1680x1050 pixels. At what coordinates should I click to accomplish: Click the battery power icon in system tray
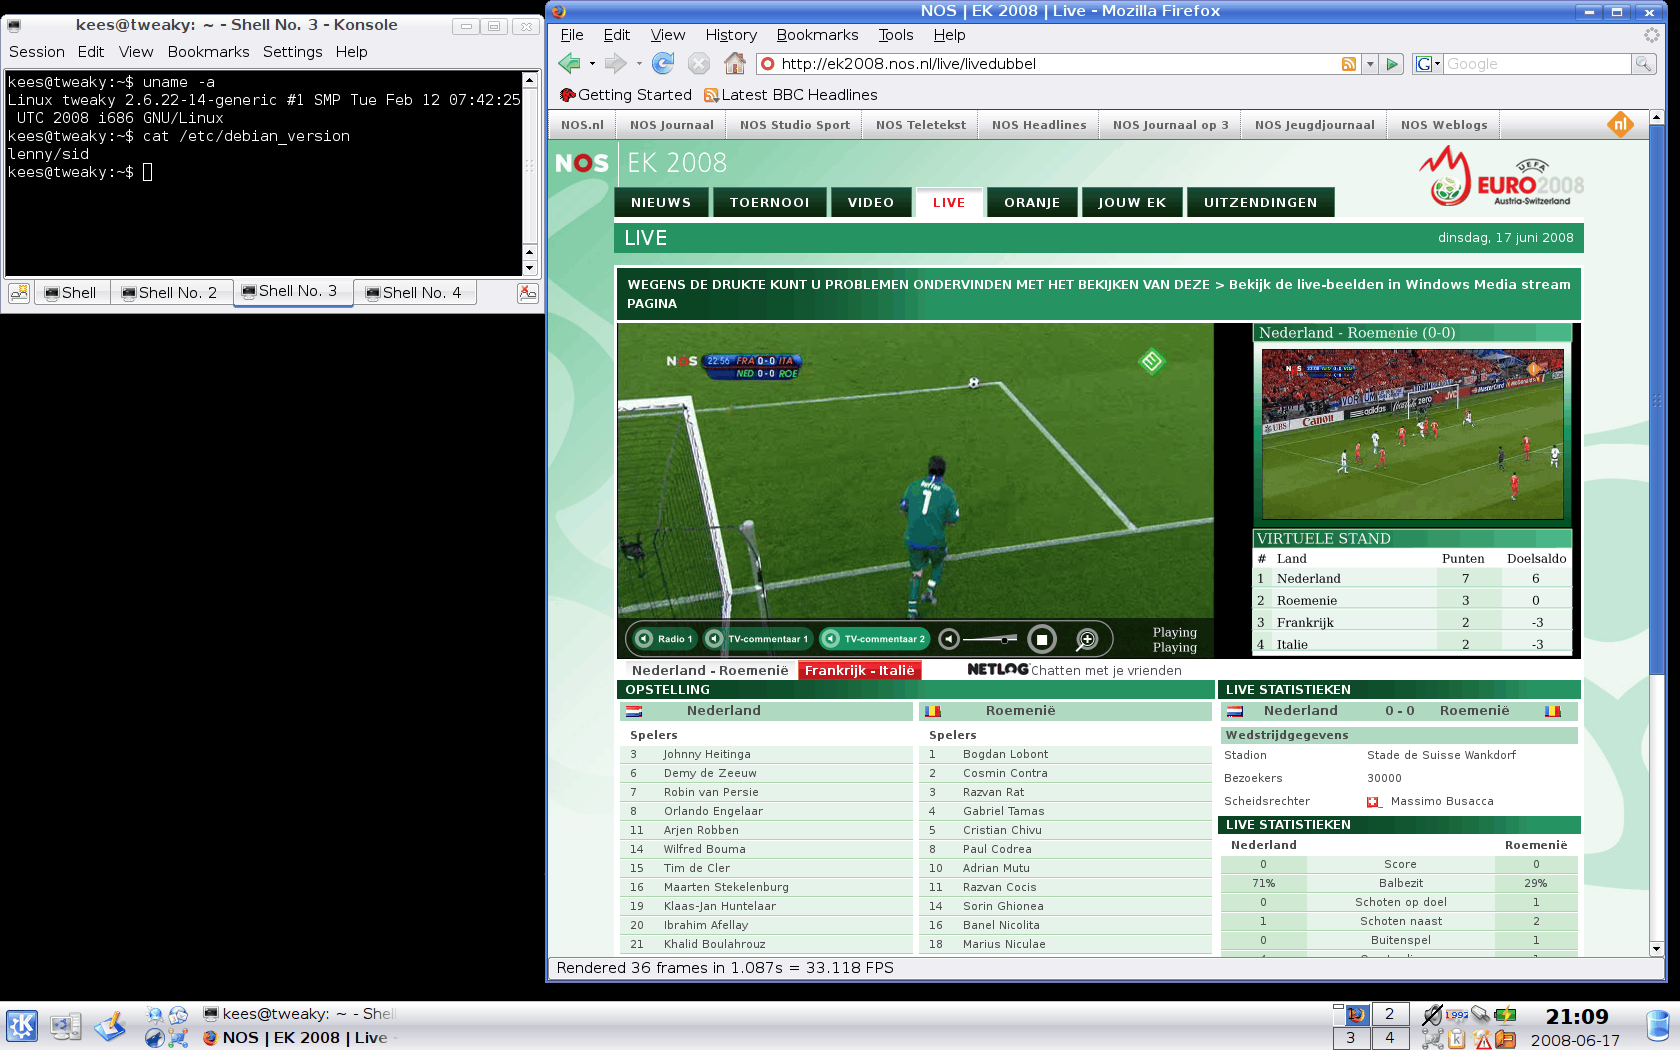coord(1505,1015)
